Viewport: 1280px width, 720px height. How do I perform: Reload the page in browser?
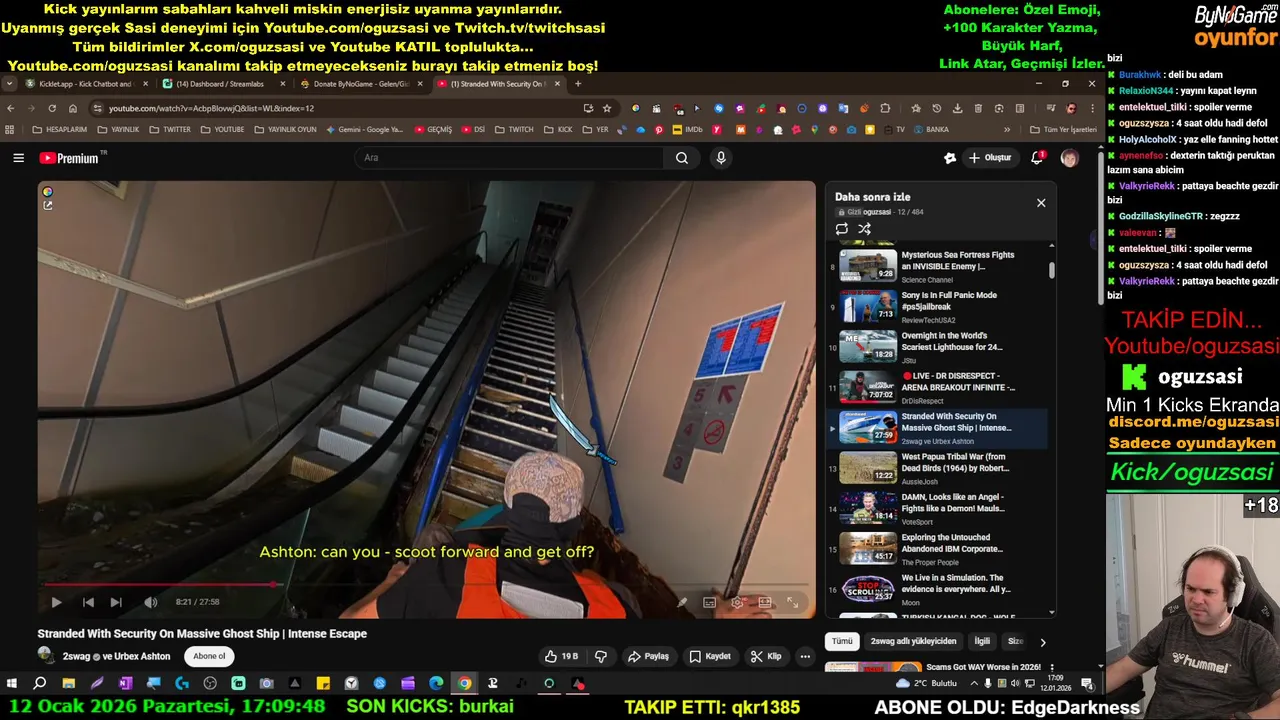[x=52, y=108]
